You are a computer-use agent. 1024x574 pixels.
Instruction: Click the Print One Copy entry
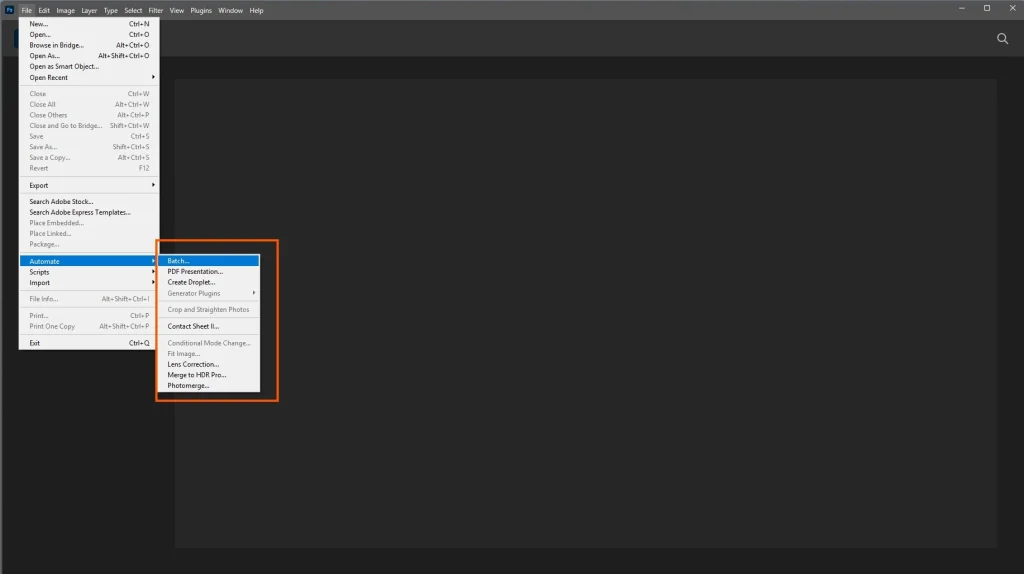[x=89, y=327]
